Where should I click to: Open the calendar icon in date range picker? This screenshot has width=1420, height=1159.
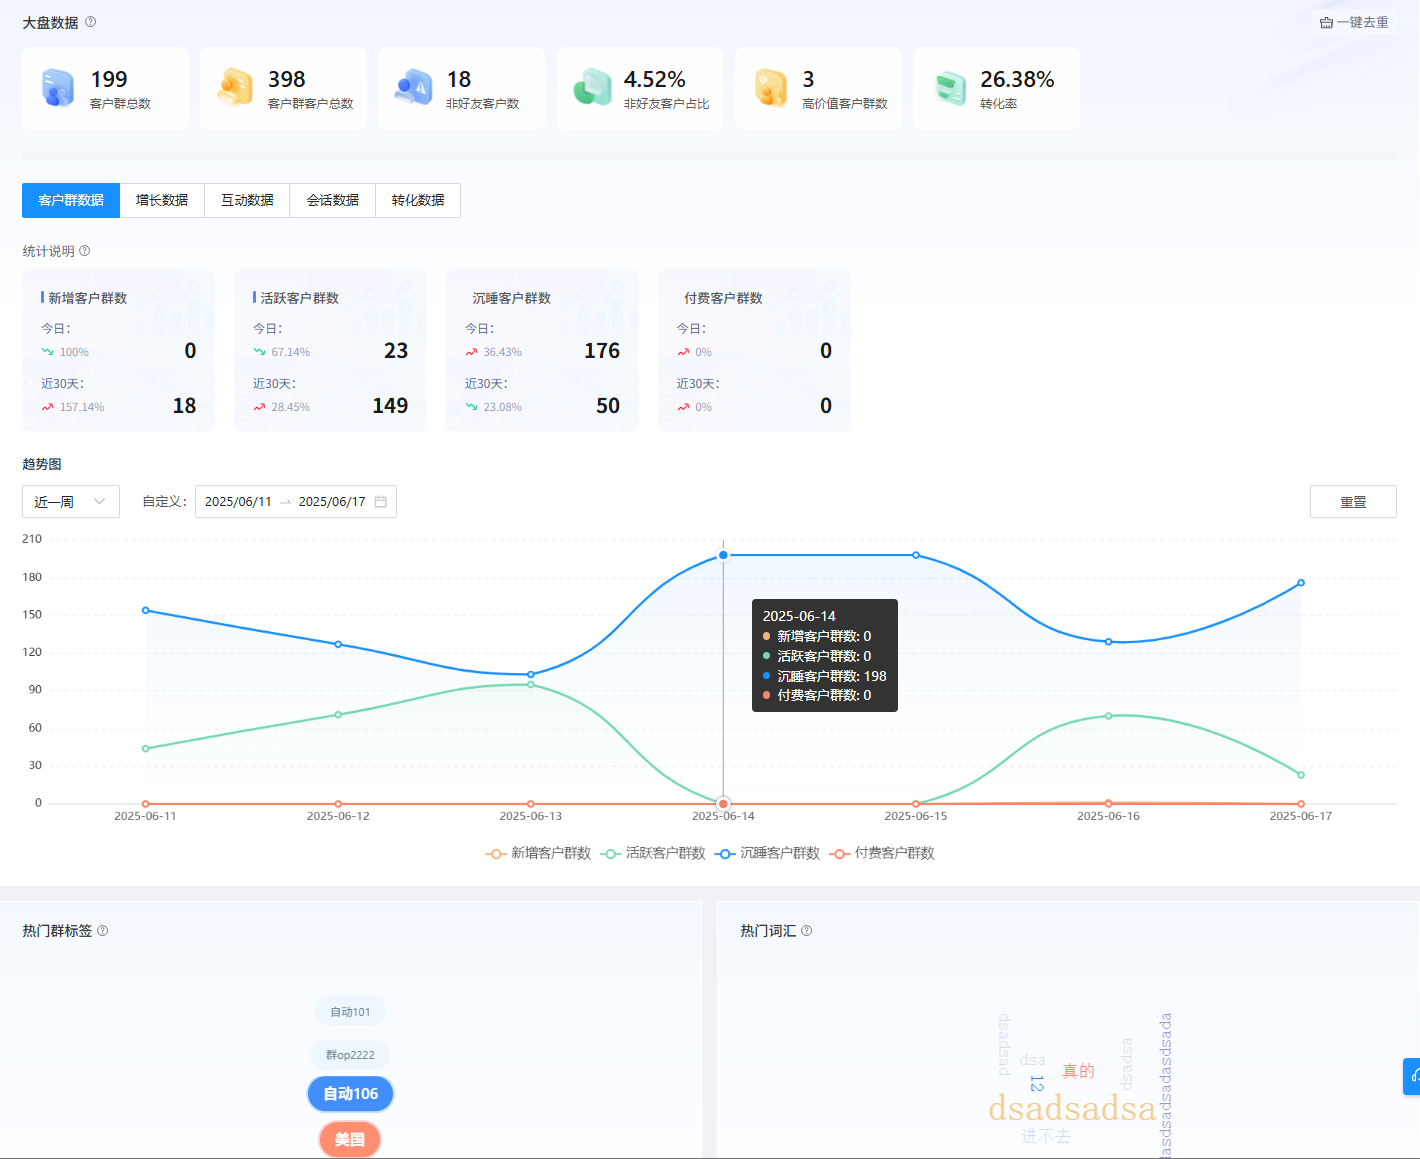point(381,502)
